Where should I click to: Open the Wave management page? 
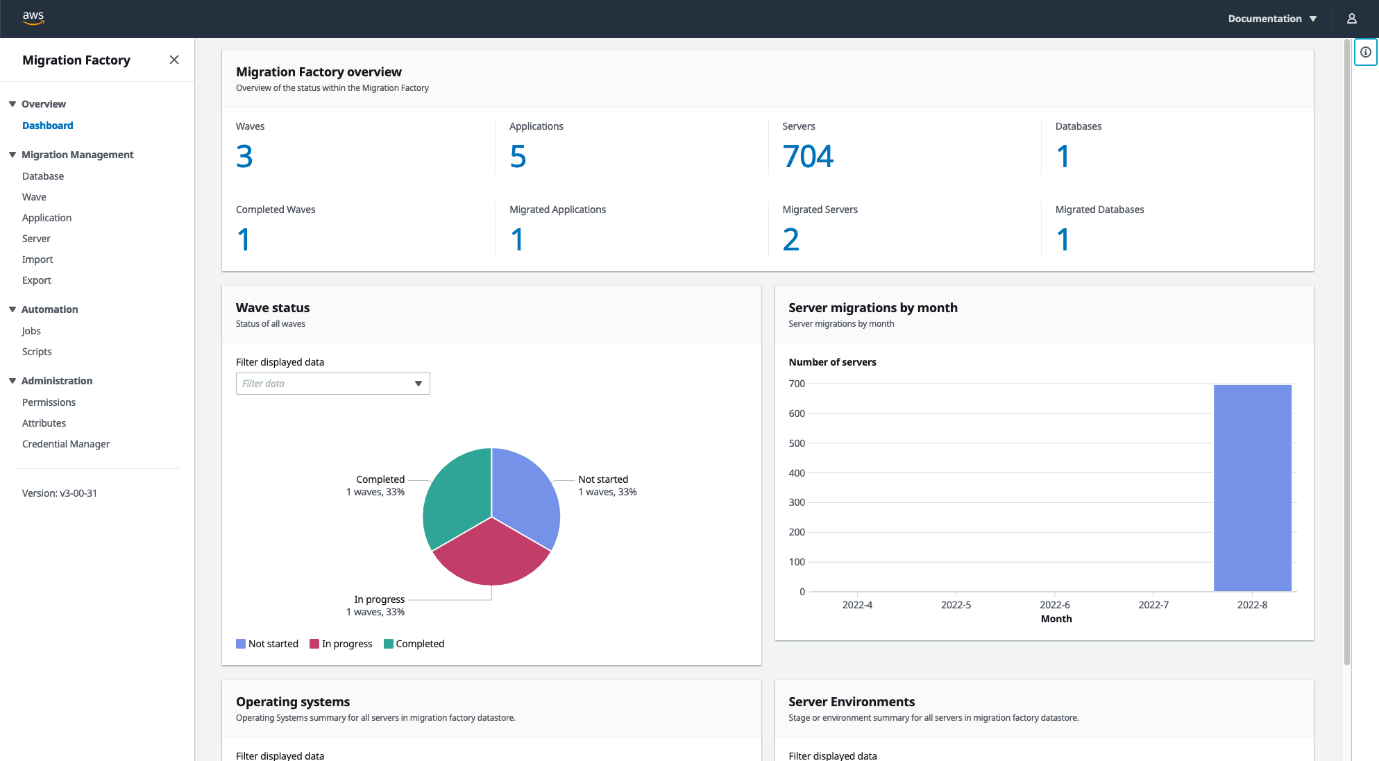[x=34, y=196]
